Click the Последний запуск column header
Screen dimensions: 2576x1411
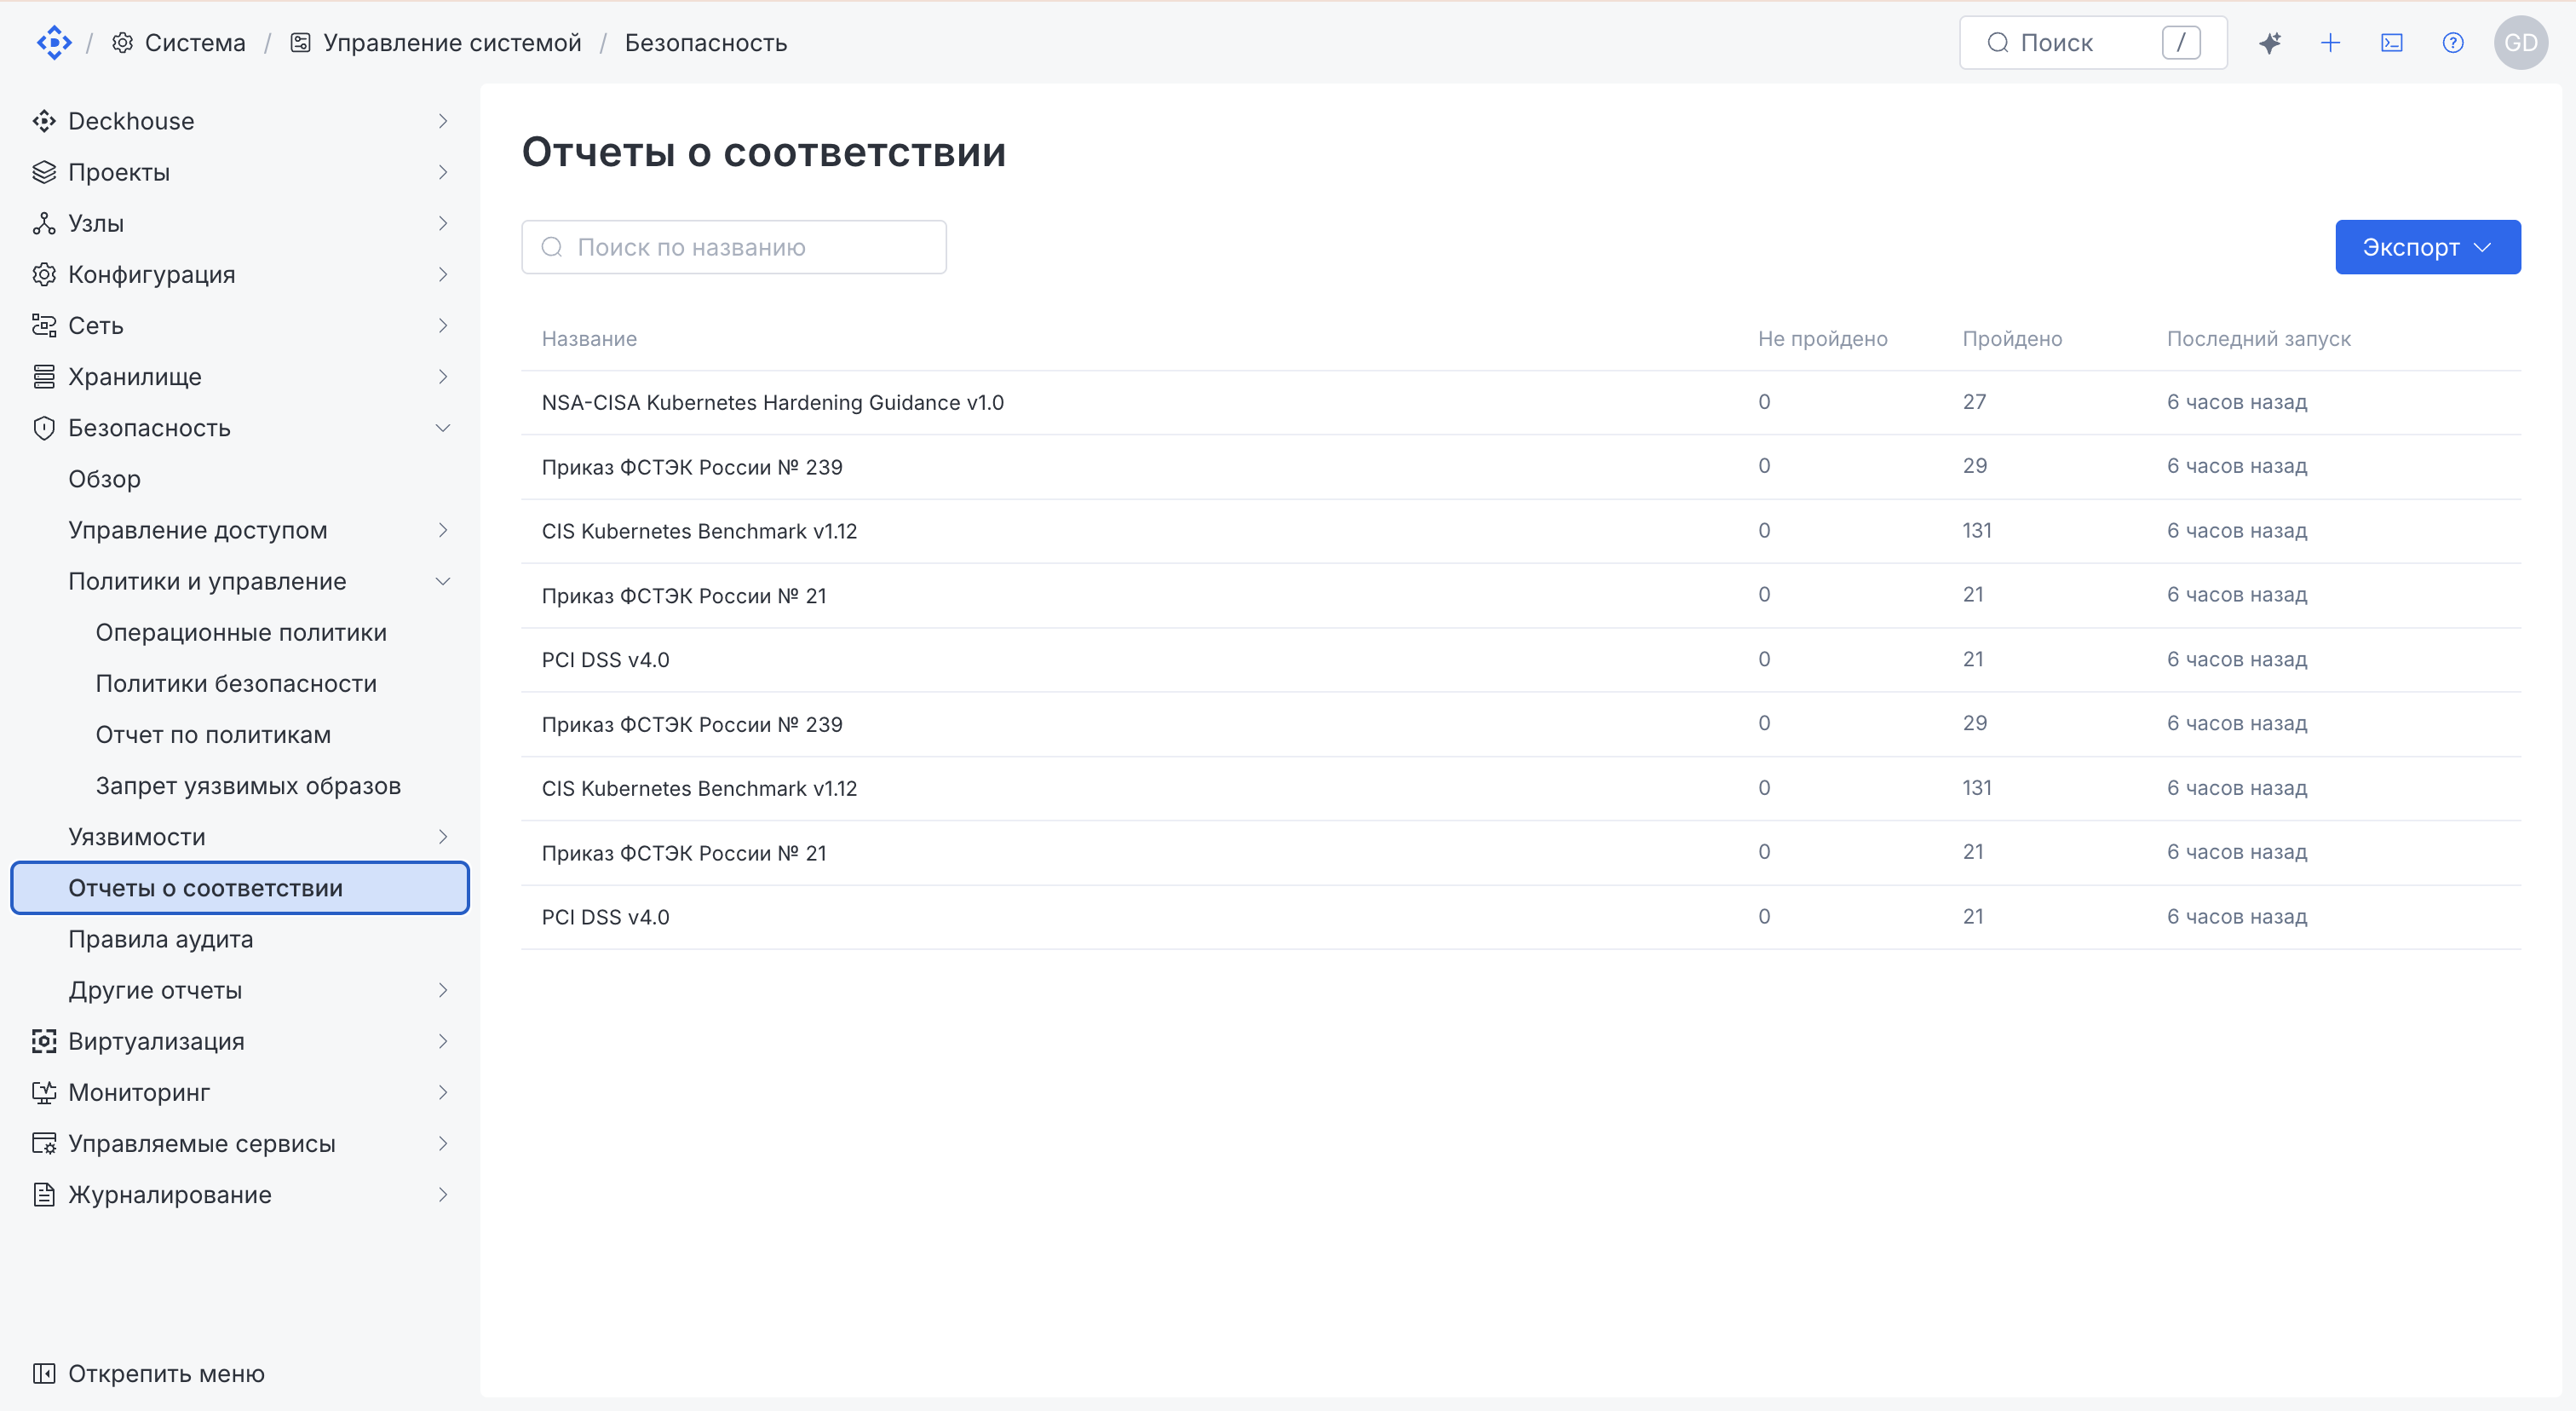coord(2258,339)
